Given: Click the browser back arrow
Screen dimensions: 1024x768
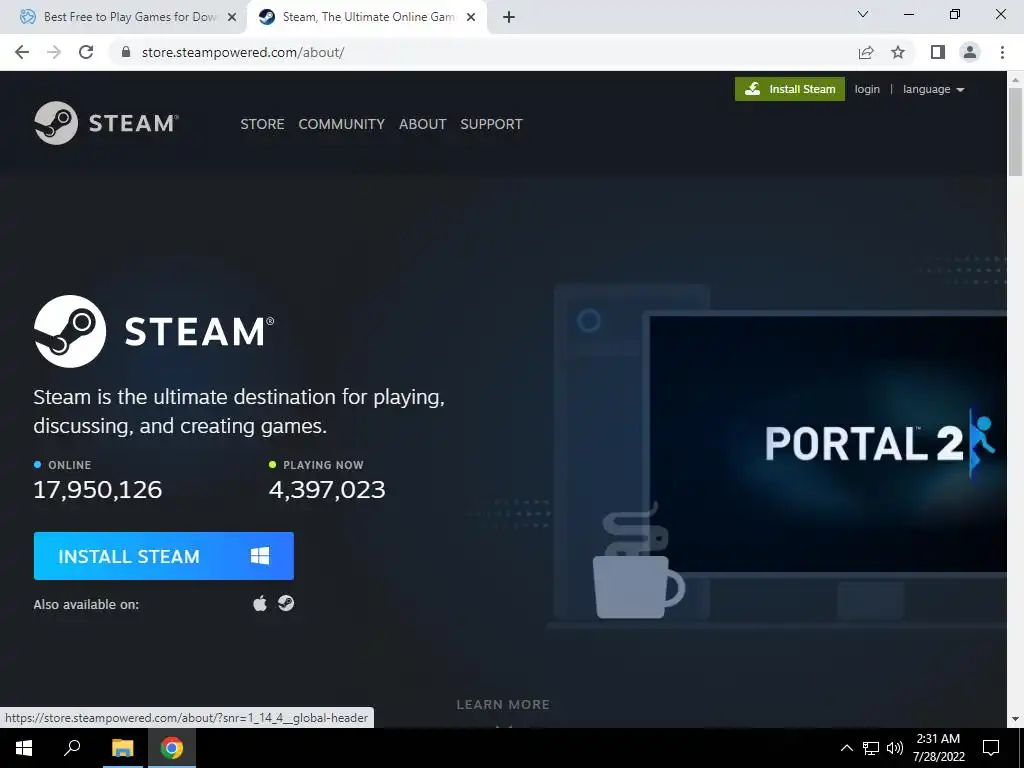Looking at the screenshot, I should 22,52.
